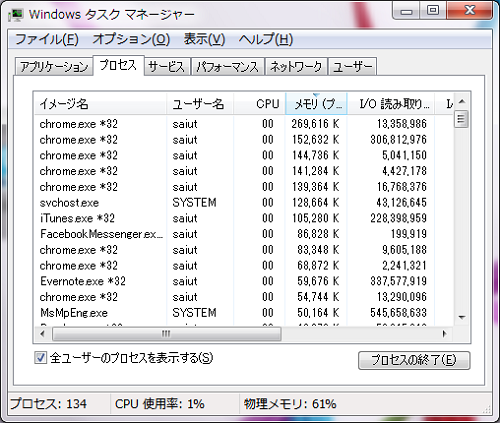
Task: Sort by CPU column header
Action: (259, 104)
